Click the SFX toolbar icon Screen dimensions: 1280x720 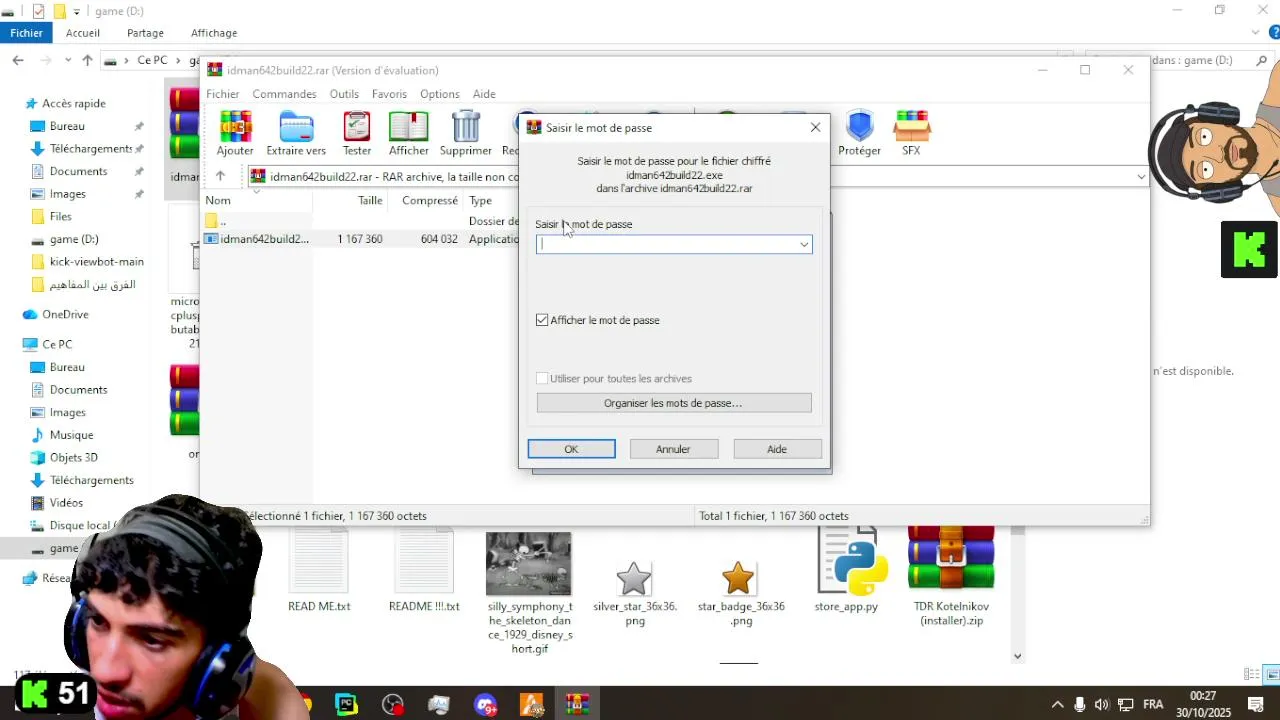point(911,133)
